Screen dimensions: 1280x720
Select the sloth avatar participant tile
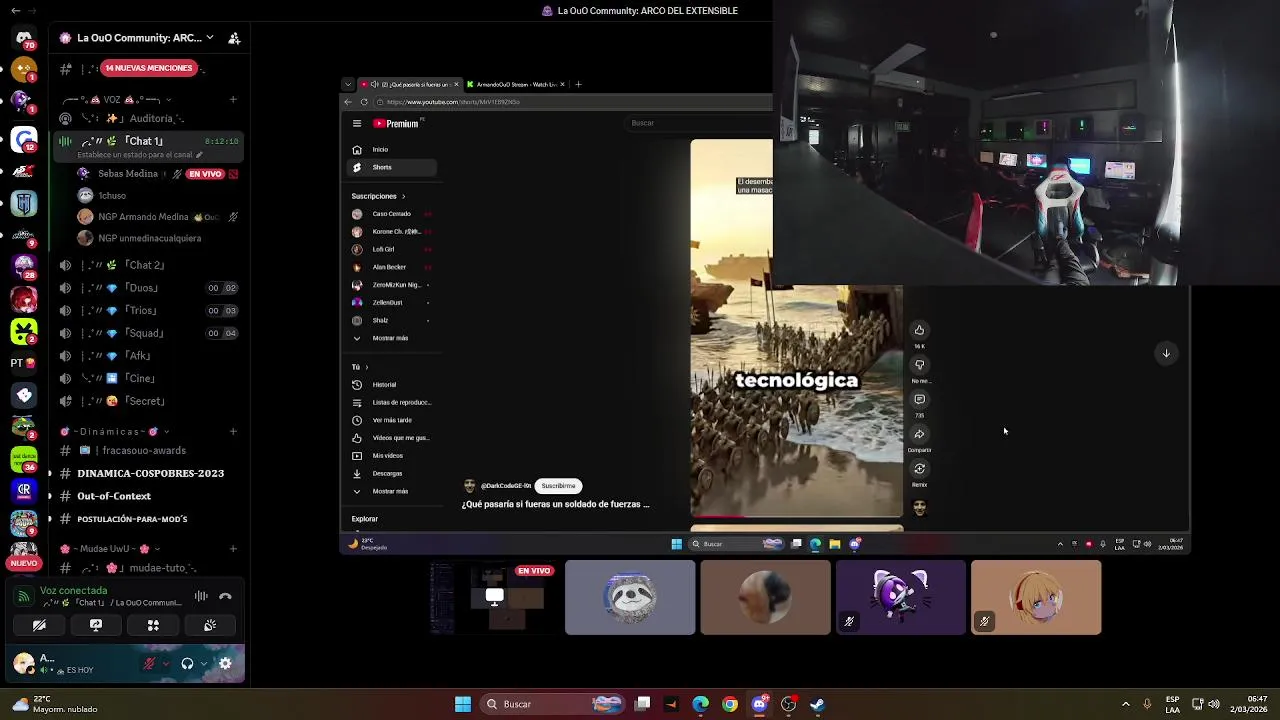(630, 598)
